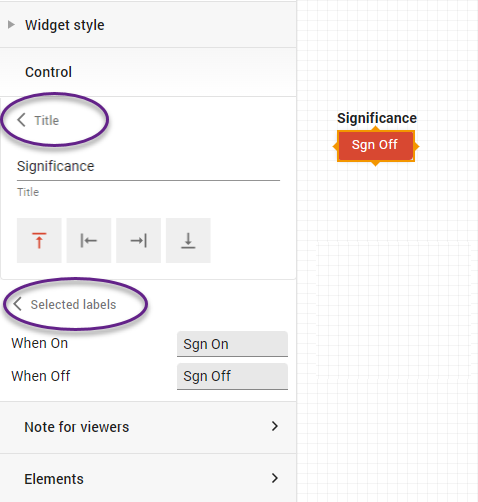Align title to the left side
This screenshot has height=502, width=478.
click(x=89, y=240)
